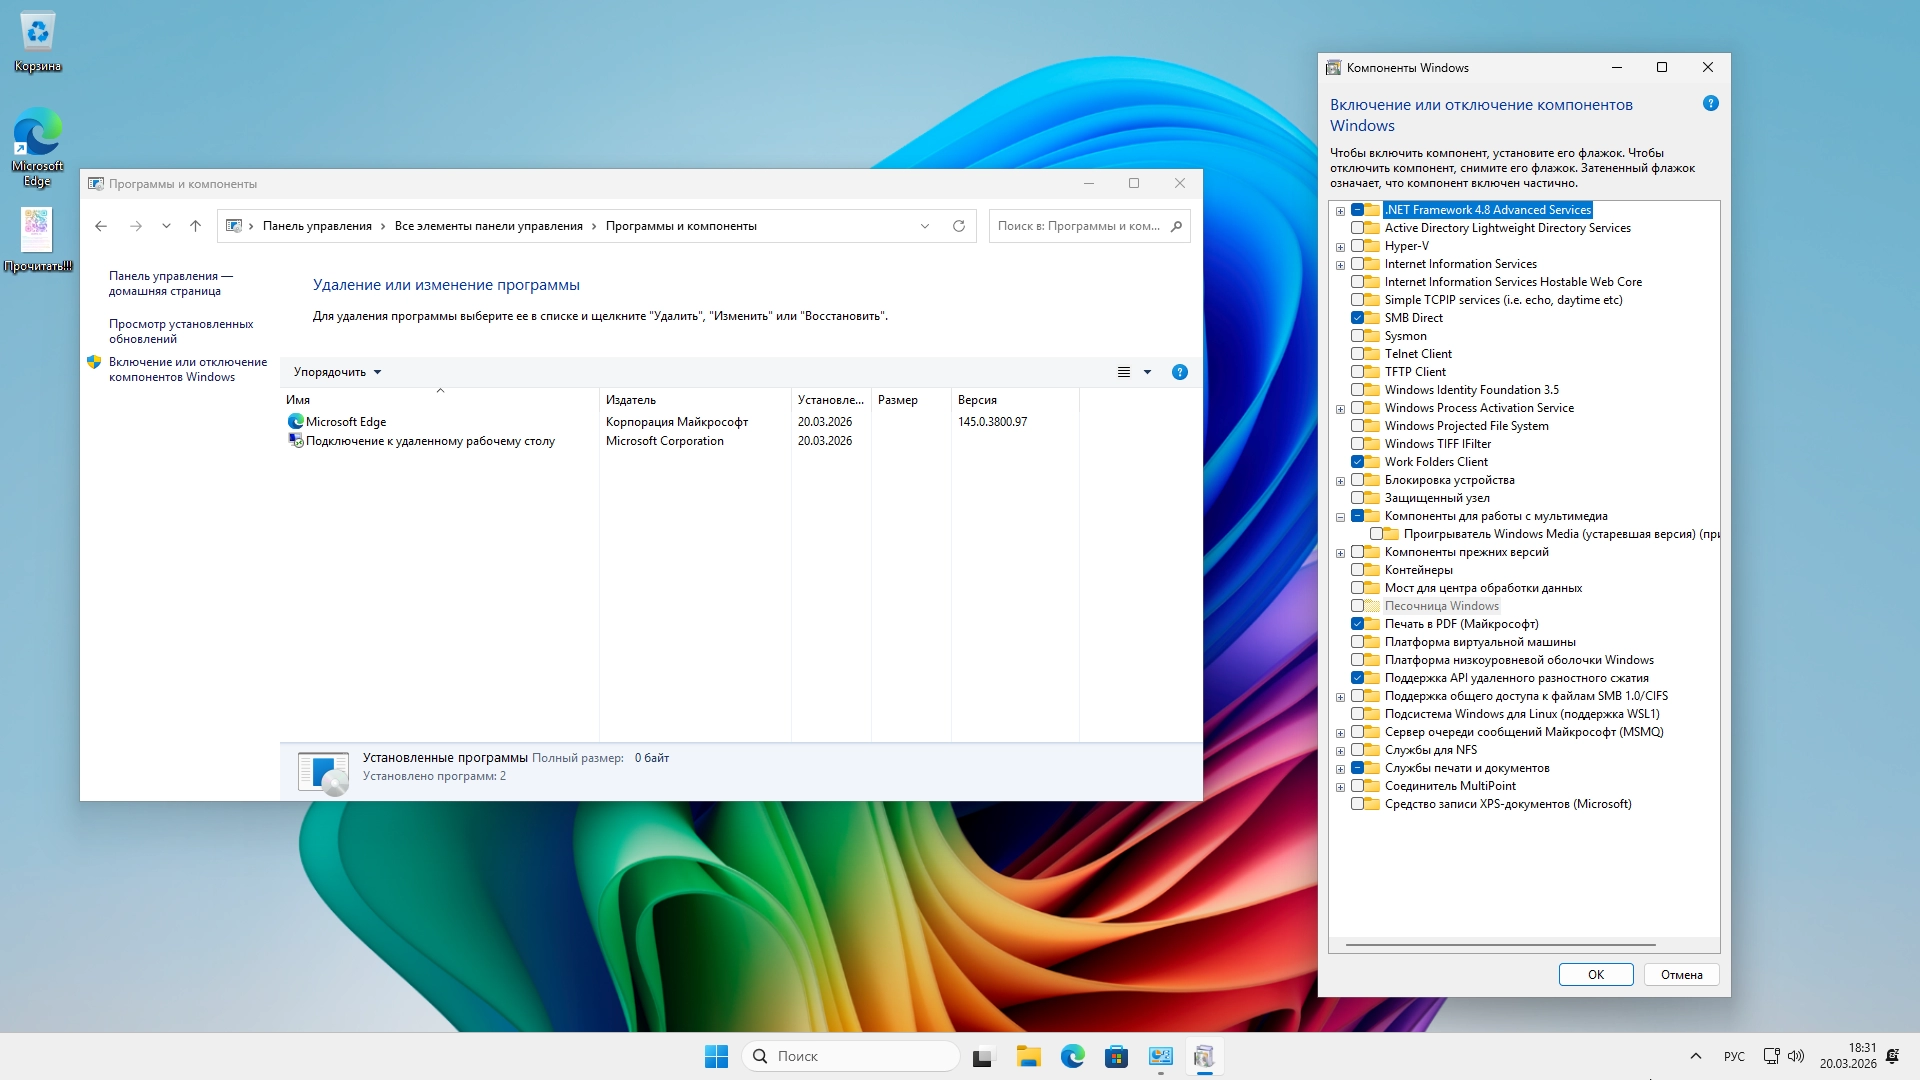Open the address bar history dropdown
Image resolution: width=1920 pixels, height=1080 pixels.
(x=924, y=226)
